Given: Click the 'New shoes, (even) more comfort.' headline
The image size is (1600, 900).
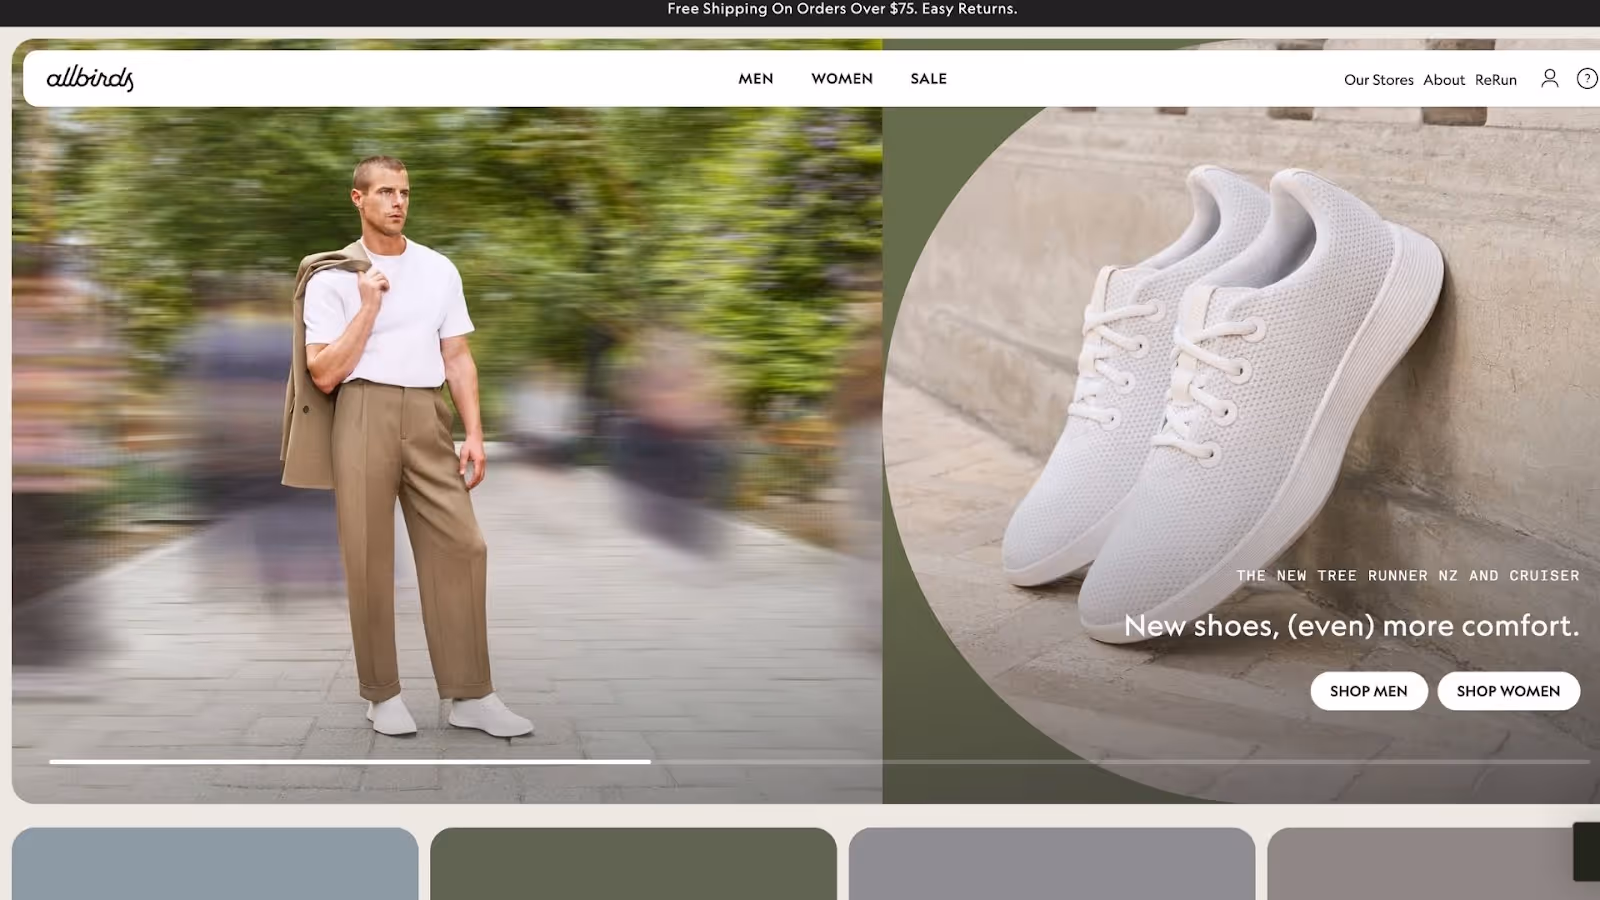Looking at the screenshot, I should pyautogui.click(x=1351, y=626).
